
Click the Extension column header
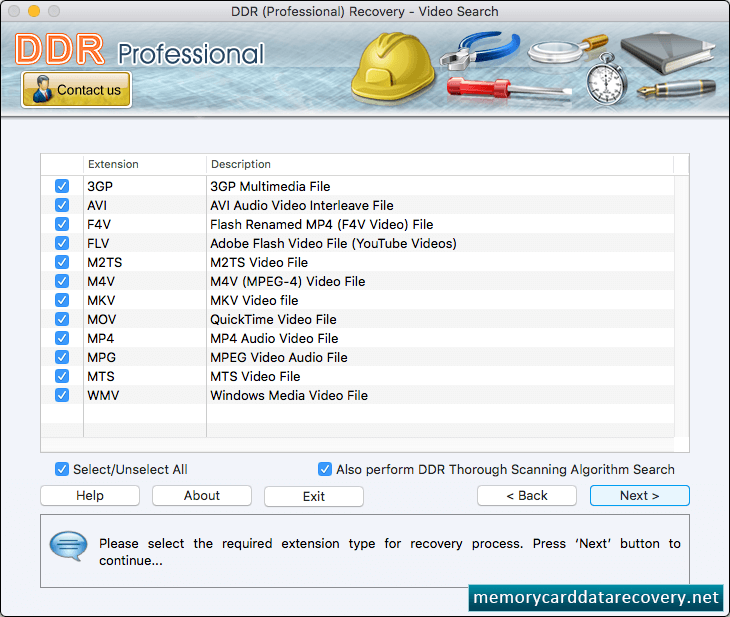(x=145, y=164)
